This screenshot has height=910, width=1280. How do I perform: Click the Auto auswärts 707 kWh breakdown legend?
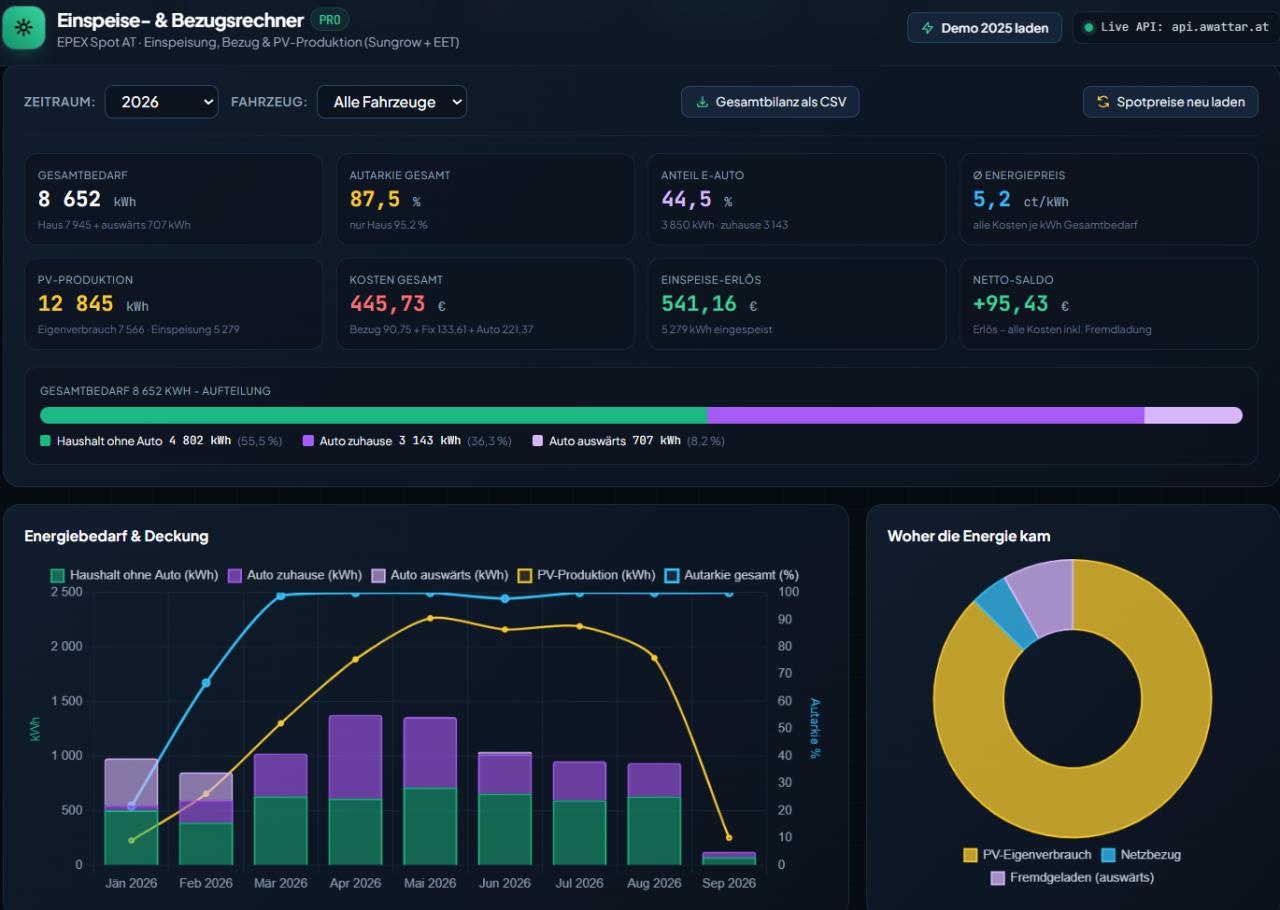628,440
